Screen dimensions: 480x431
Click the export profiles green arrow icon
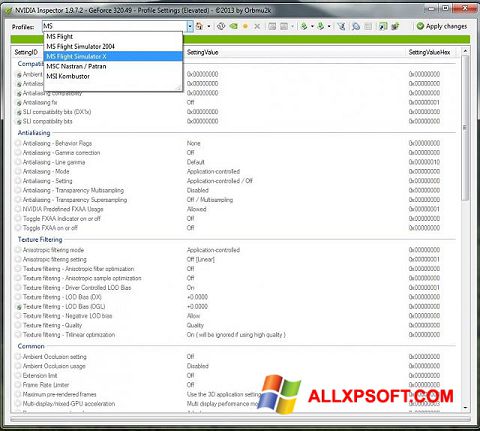pyautogui.click(x=304, y=26)
